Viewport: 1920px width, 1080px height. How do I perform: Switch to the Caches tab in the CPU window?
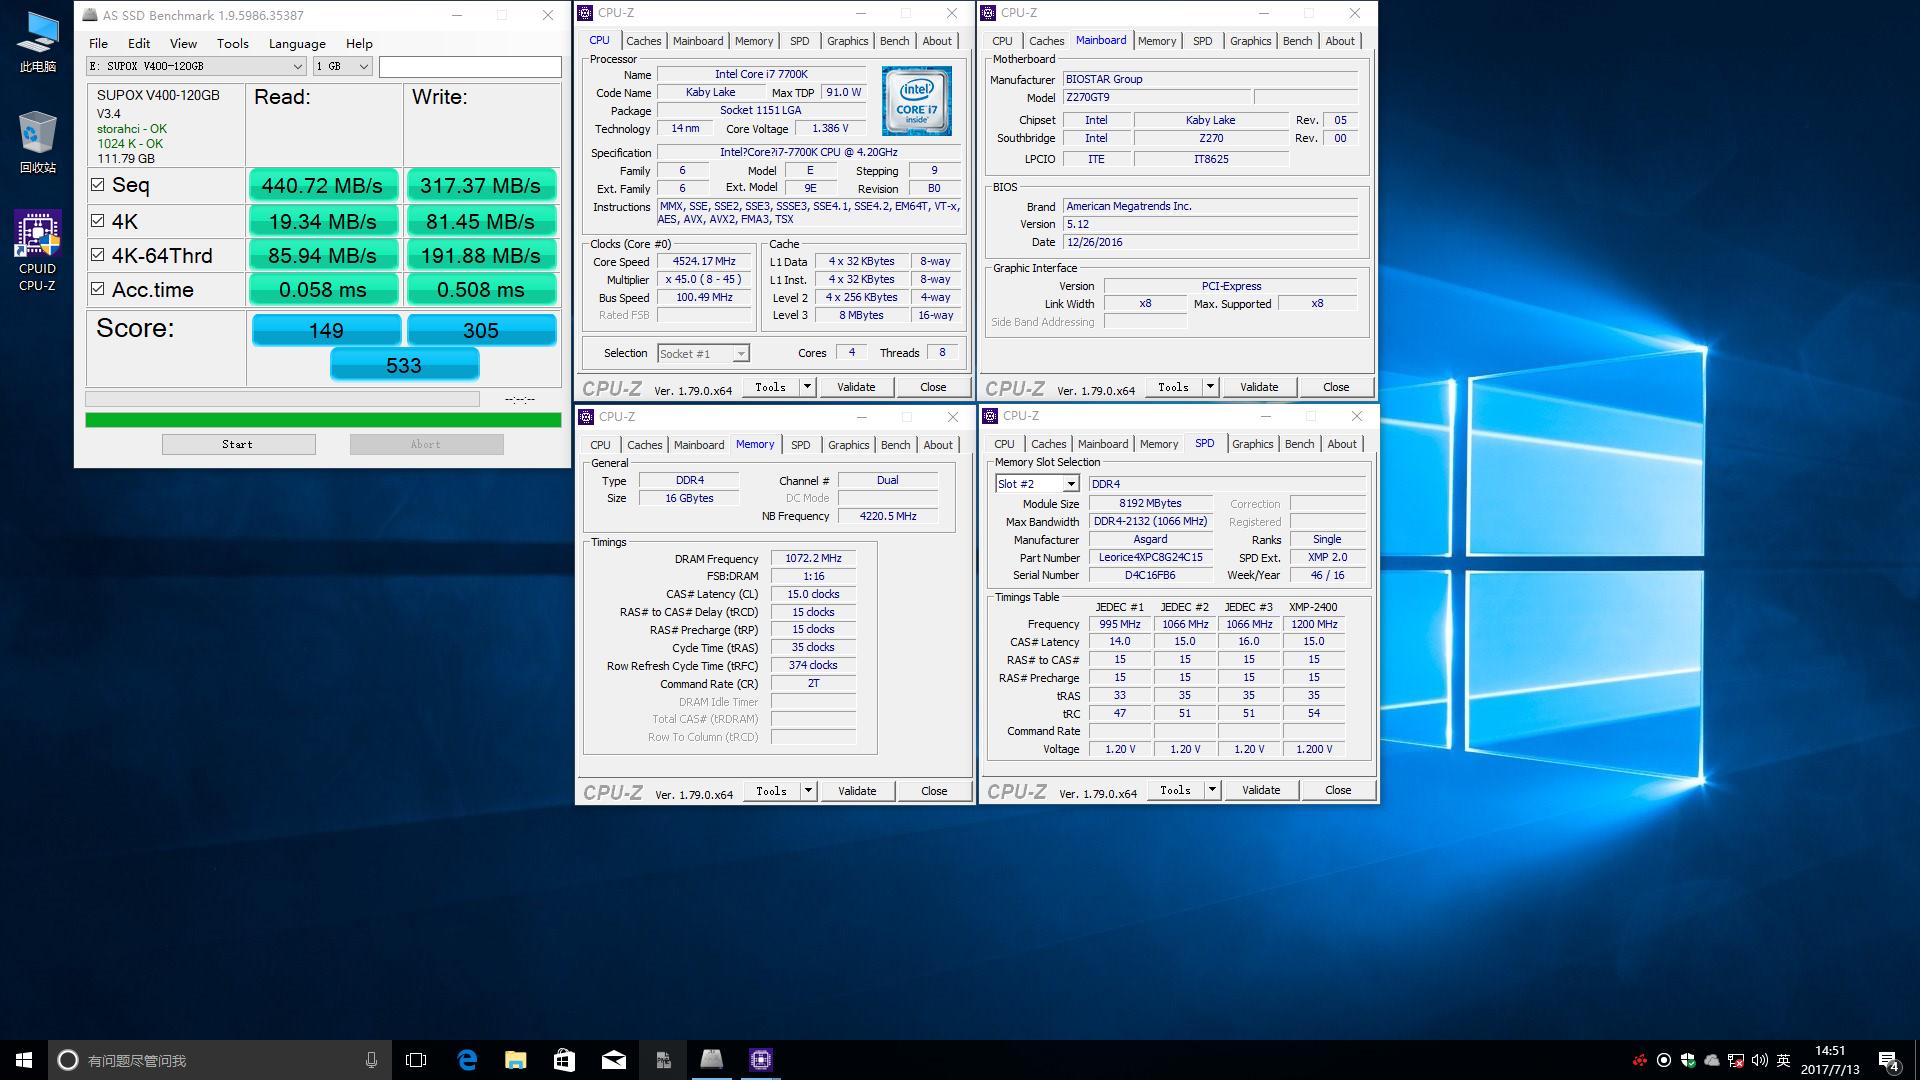(x=643, y=41)
